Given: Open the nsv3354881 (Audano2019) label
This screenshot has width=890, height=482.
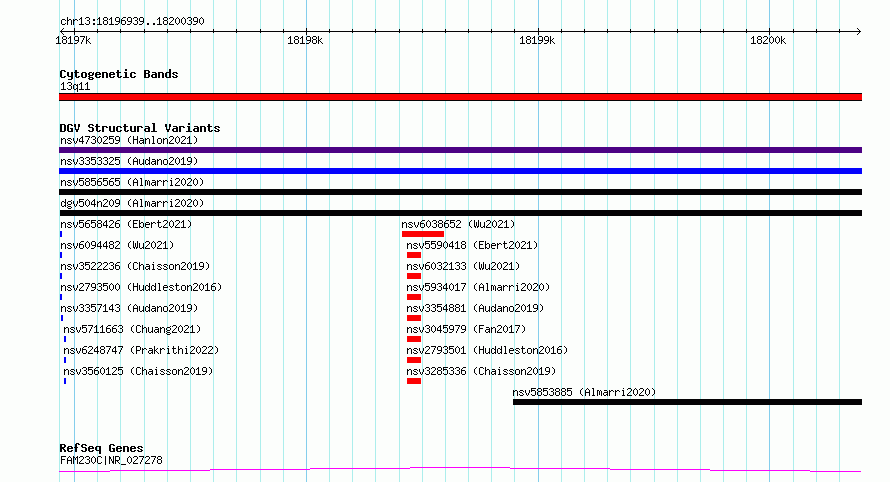Looking at the screenshot, I should 475,308.
